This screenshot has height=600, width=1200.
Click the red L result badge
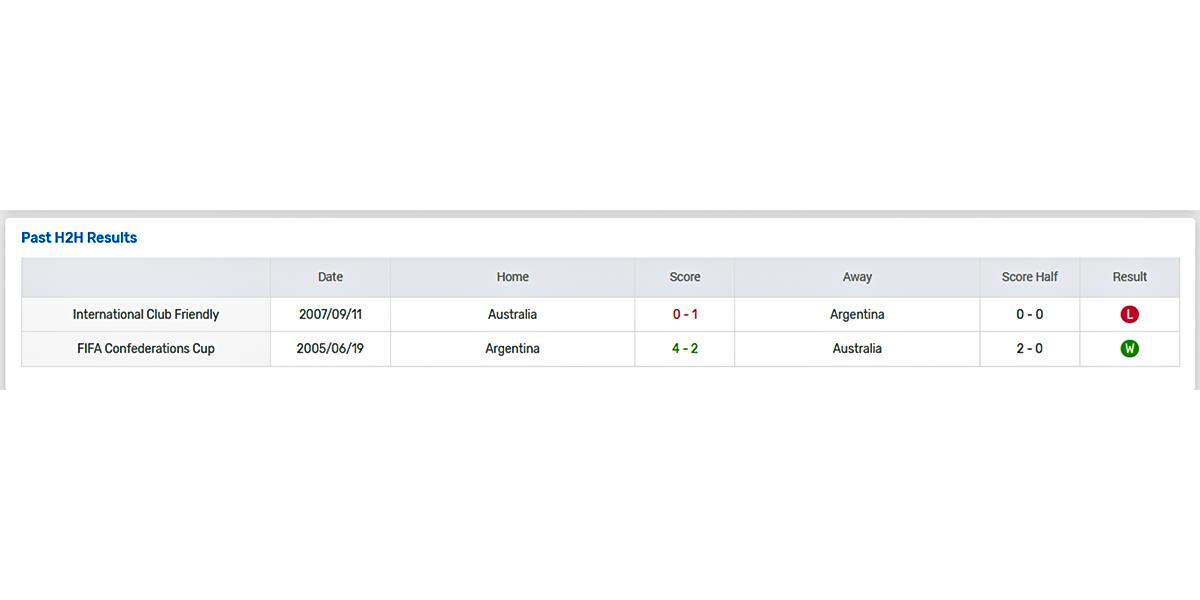pyautogui.click(x=1130, y=314)
